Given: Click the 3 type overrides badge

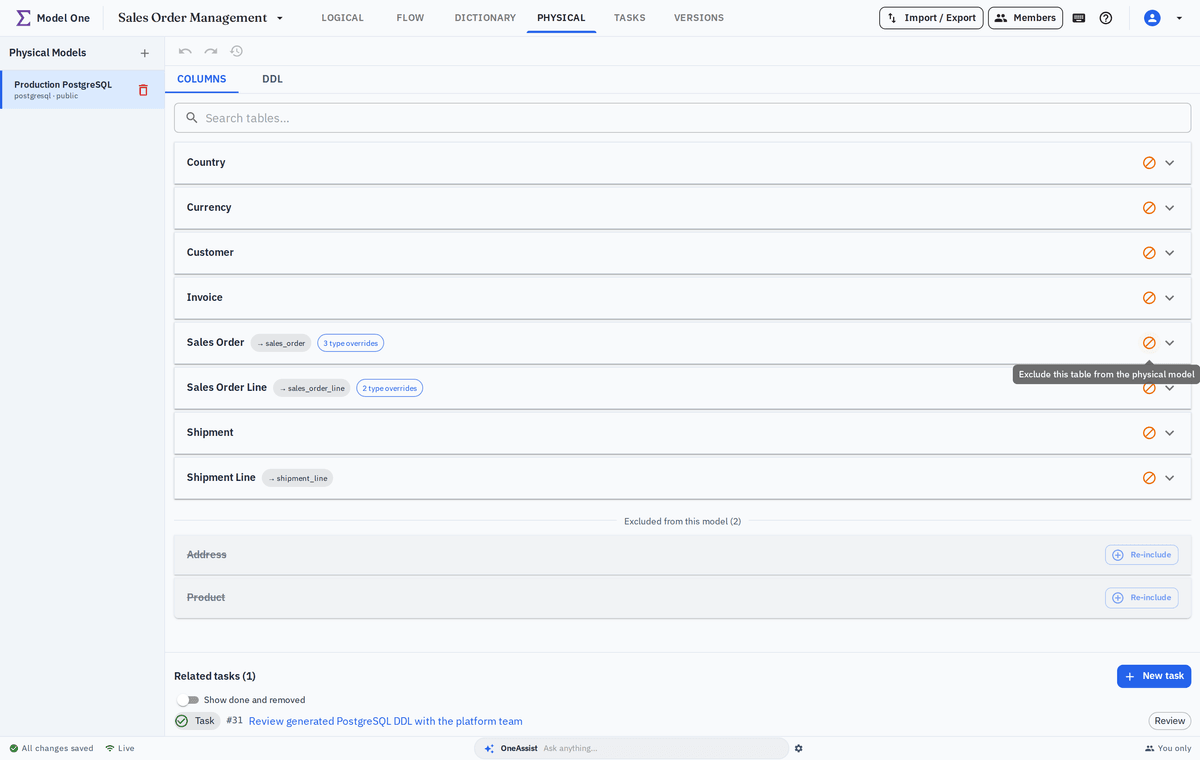Looking at the screenshot, I should coord(350,343).
